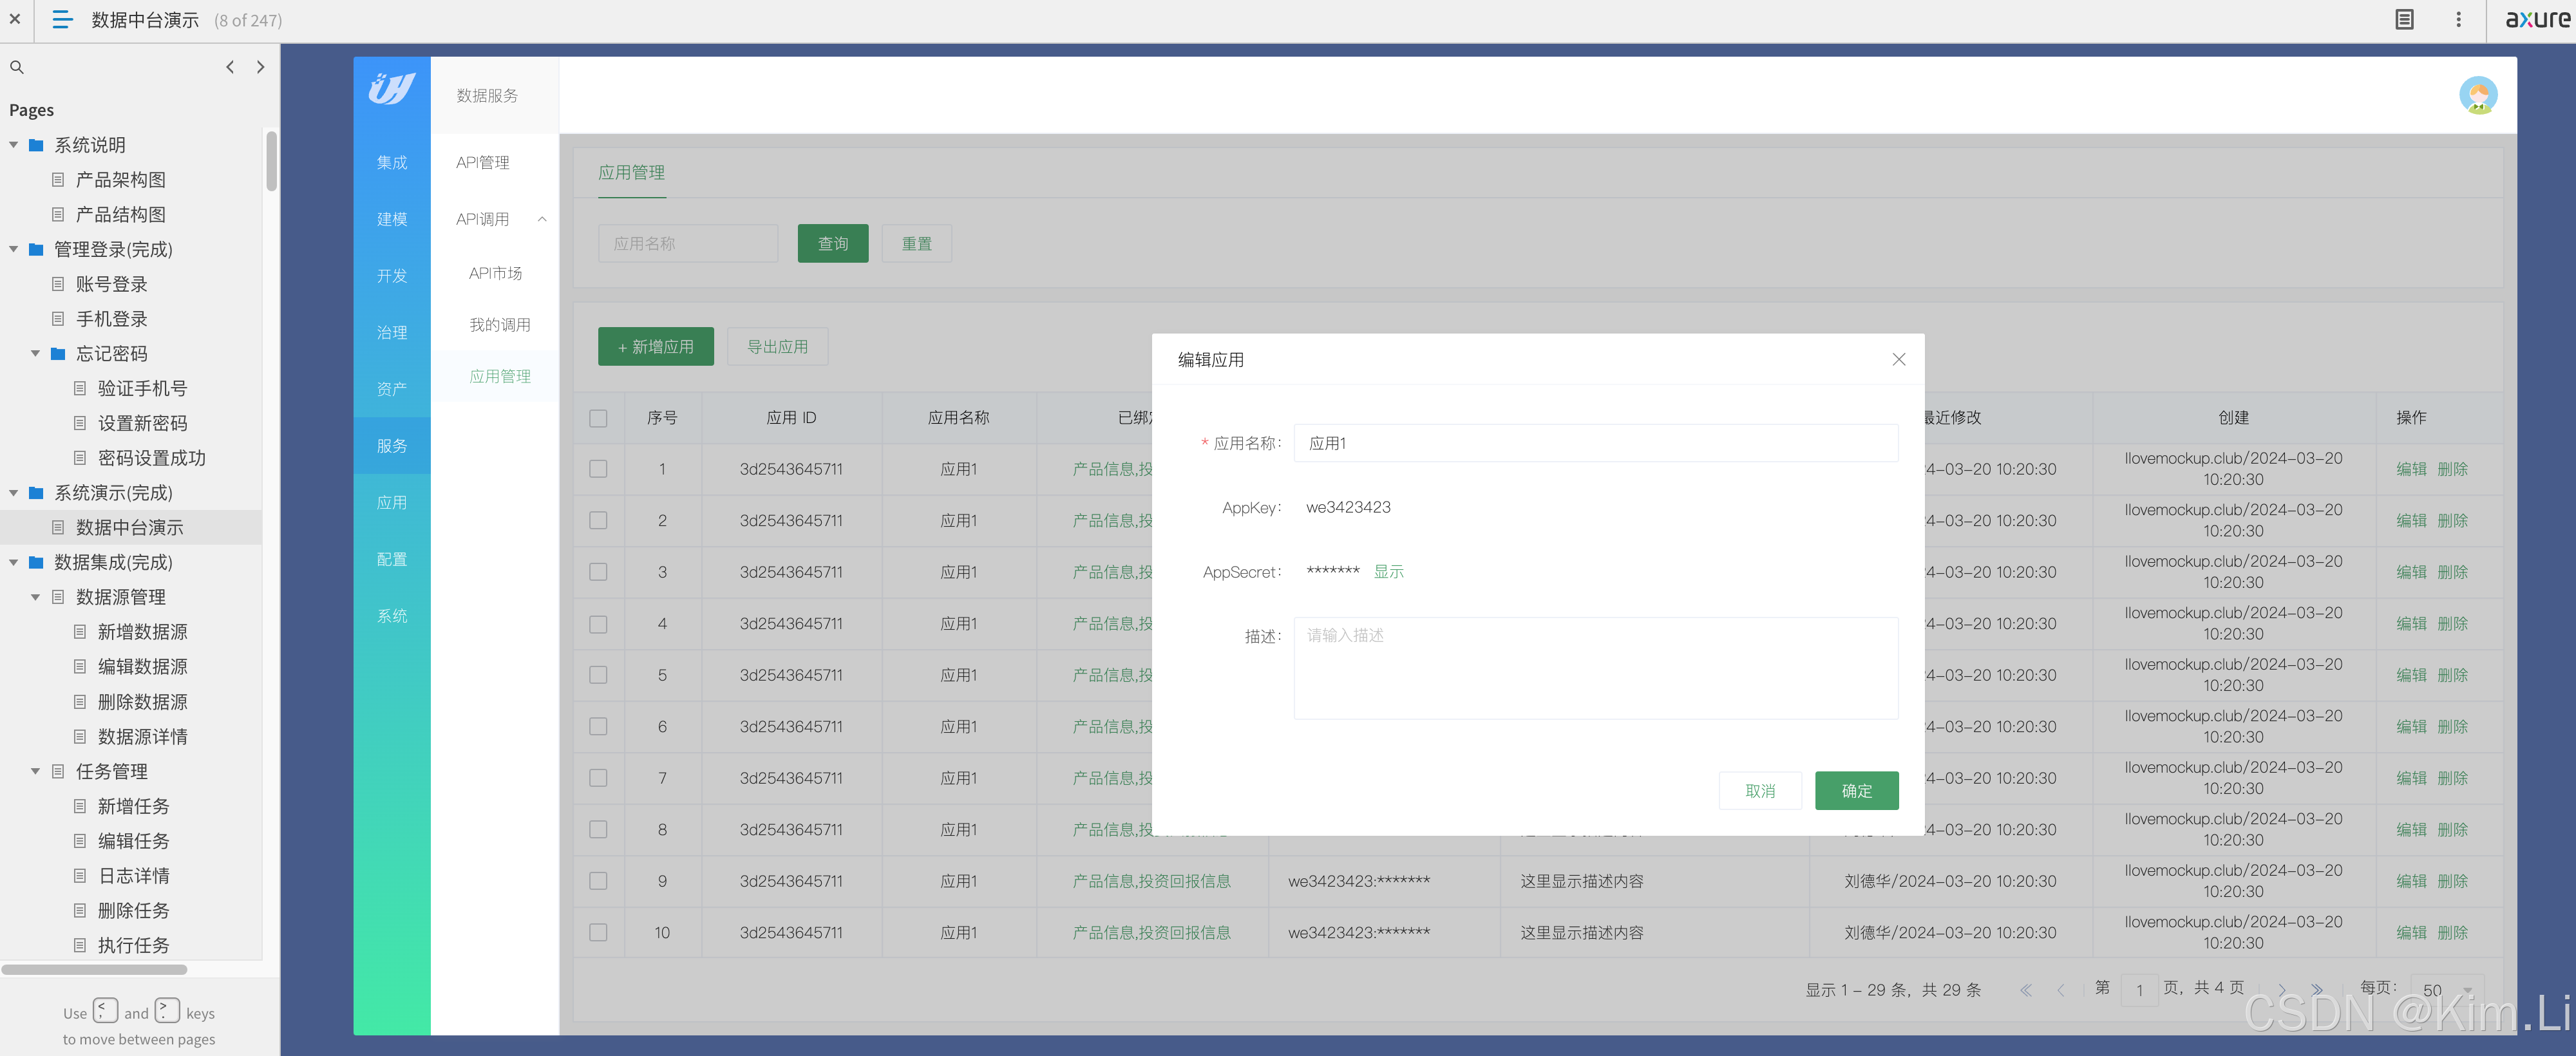Open the page notes document icon
Screen dimensions: 2576x1056
pyautogui.click(x=2405, y=19)
